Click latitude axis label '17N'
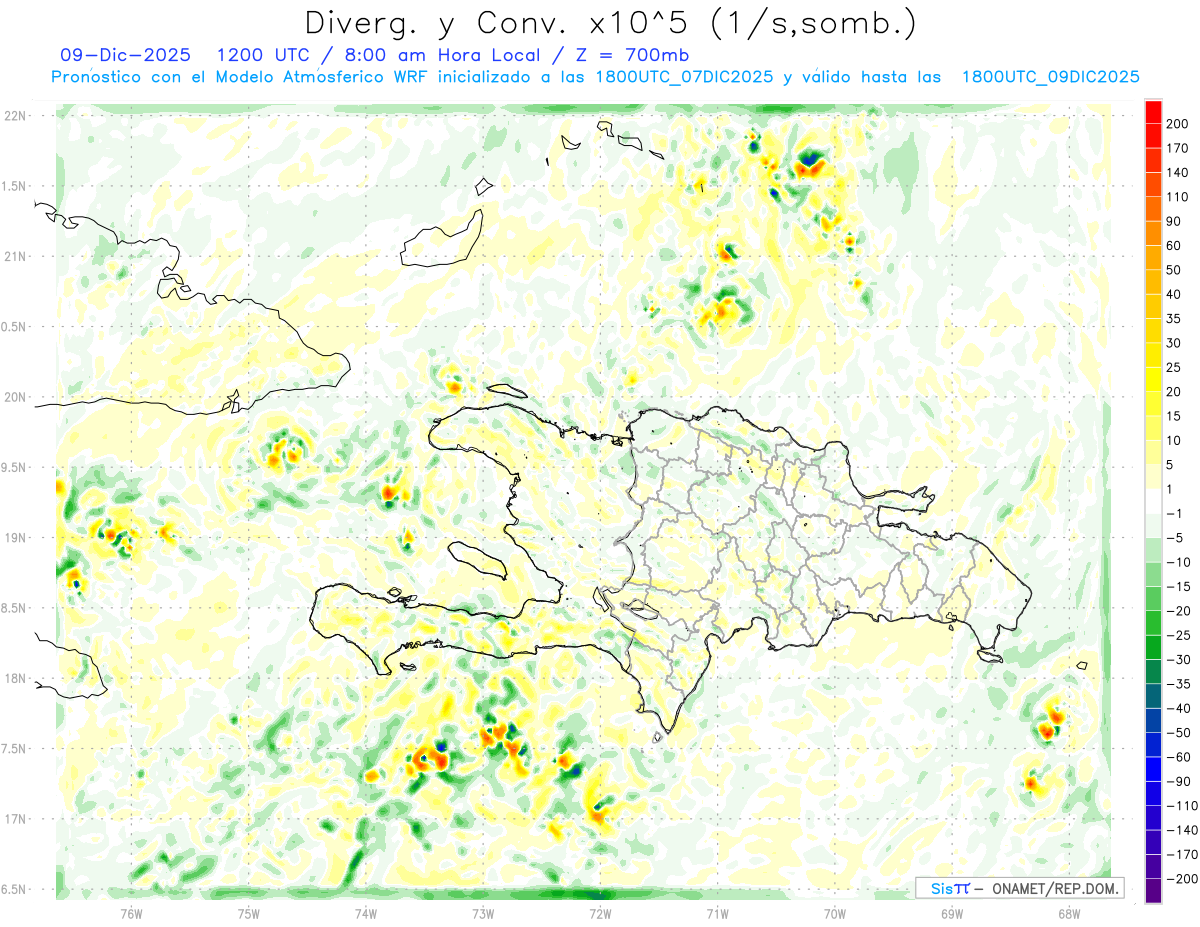This screenshot has width=1200, height=927. (x=17, y=819)
